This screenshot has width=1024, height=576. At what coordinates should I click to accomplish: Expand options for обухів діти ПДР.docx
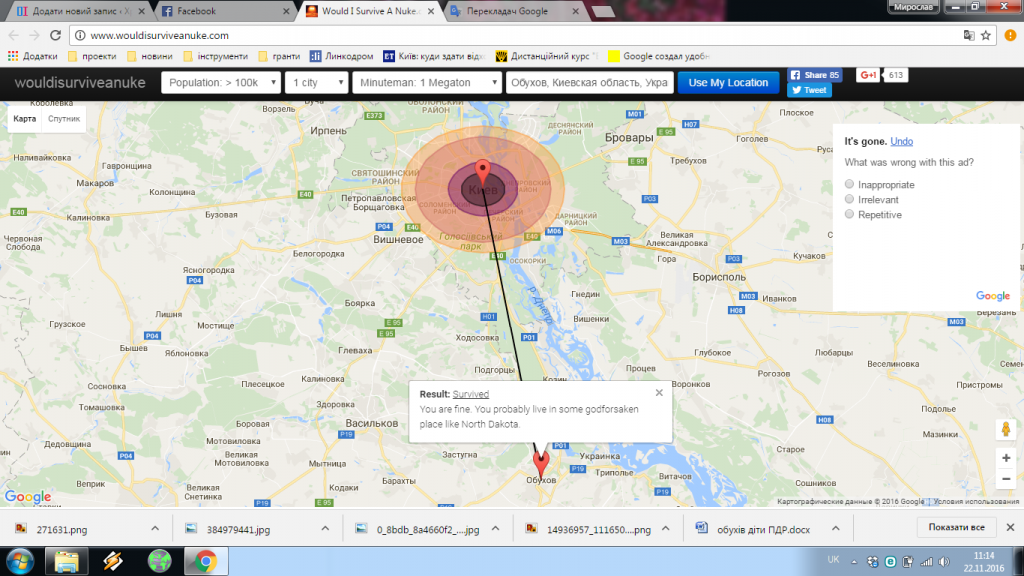[x=836, y=529]
